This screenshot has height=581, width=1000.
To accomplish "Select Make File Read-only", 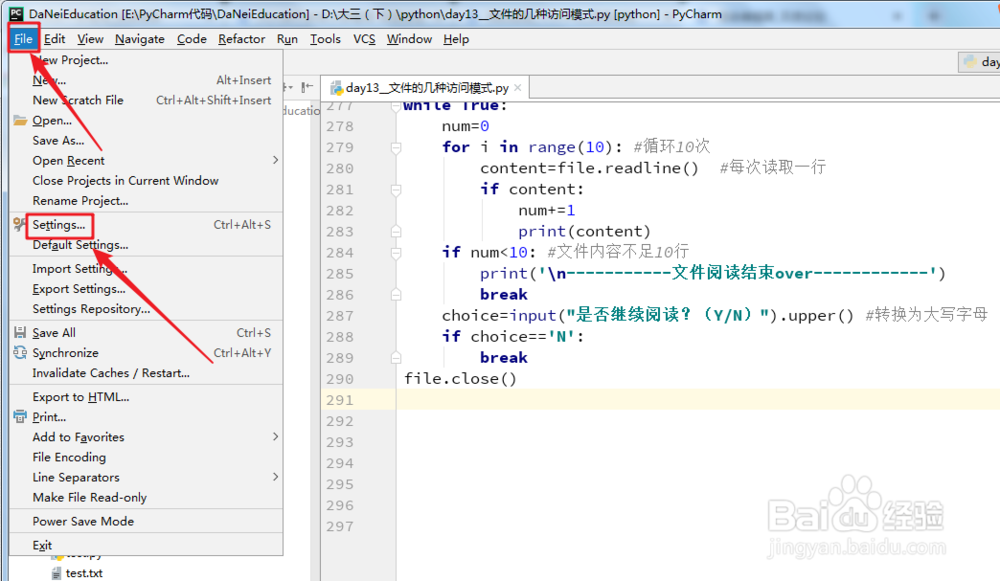I will coord(146,497).
